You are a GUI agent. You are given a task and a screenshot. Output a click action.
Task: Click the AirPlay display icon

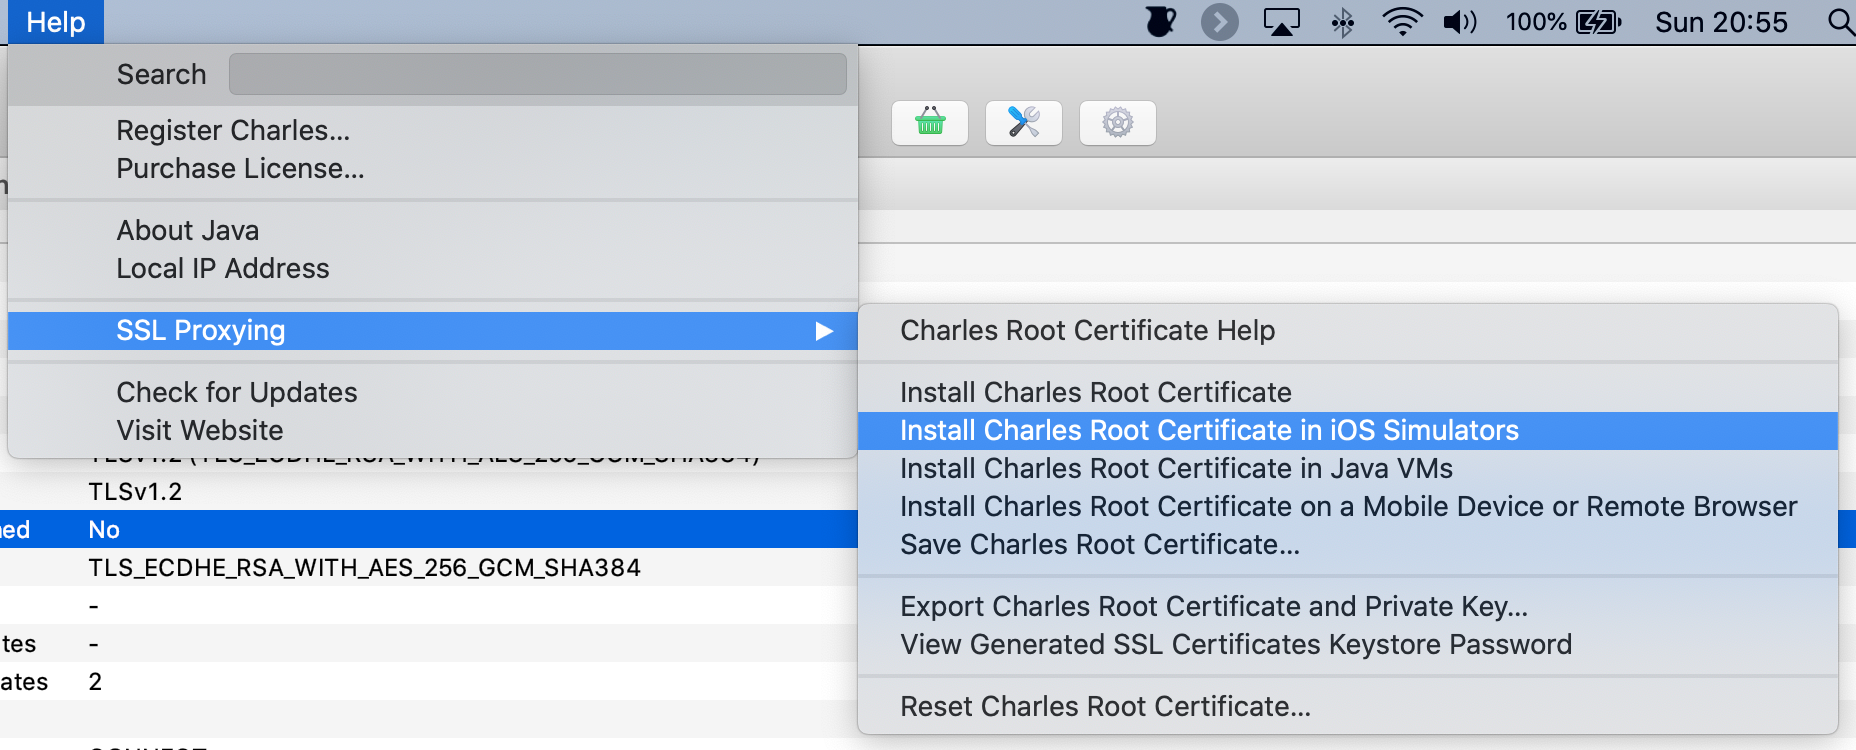(1282, 22)
